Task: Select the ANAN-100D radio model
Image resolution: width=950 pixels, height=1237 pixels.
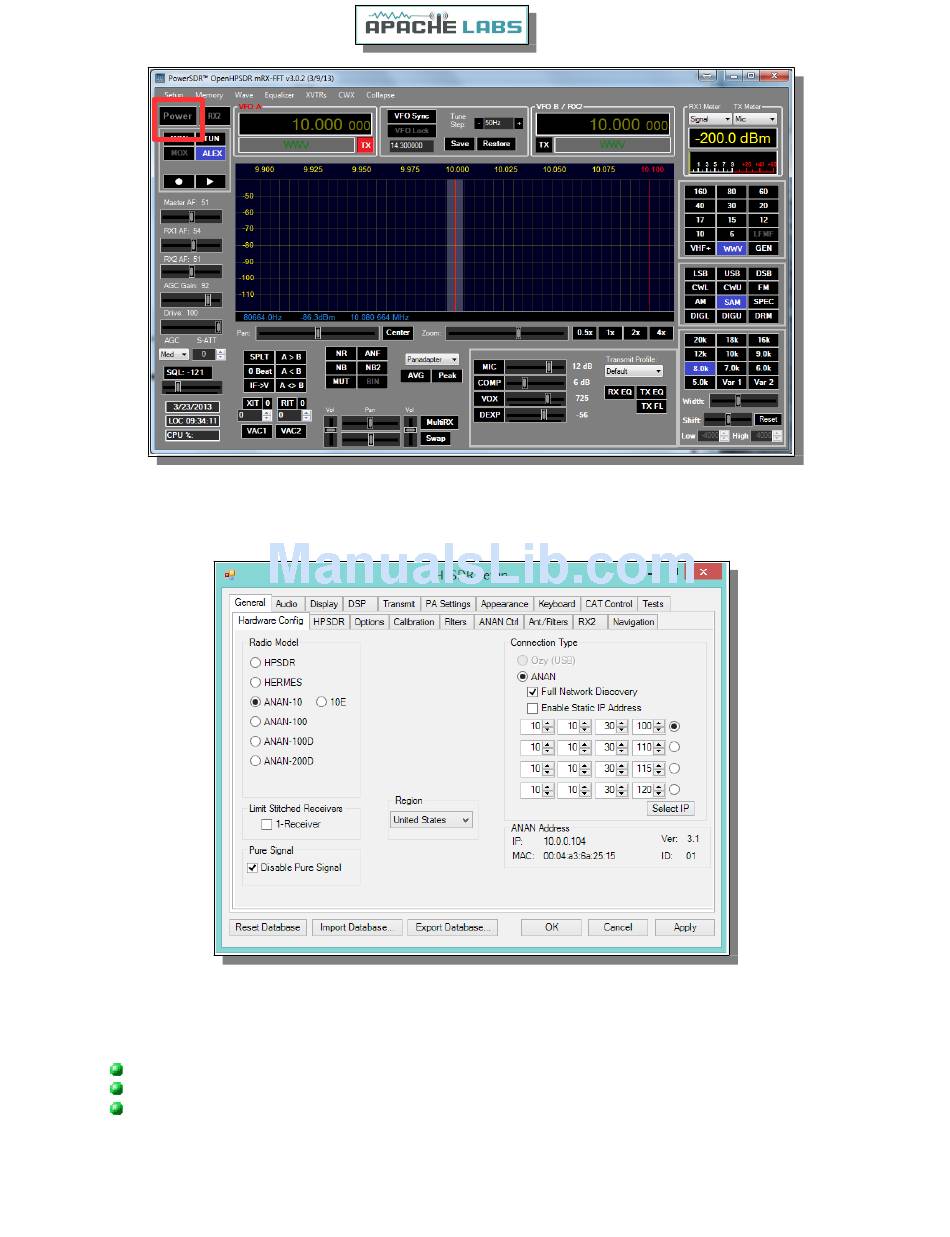Action: [255, 741]
